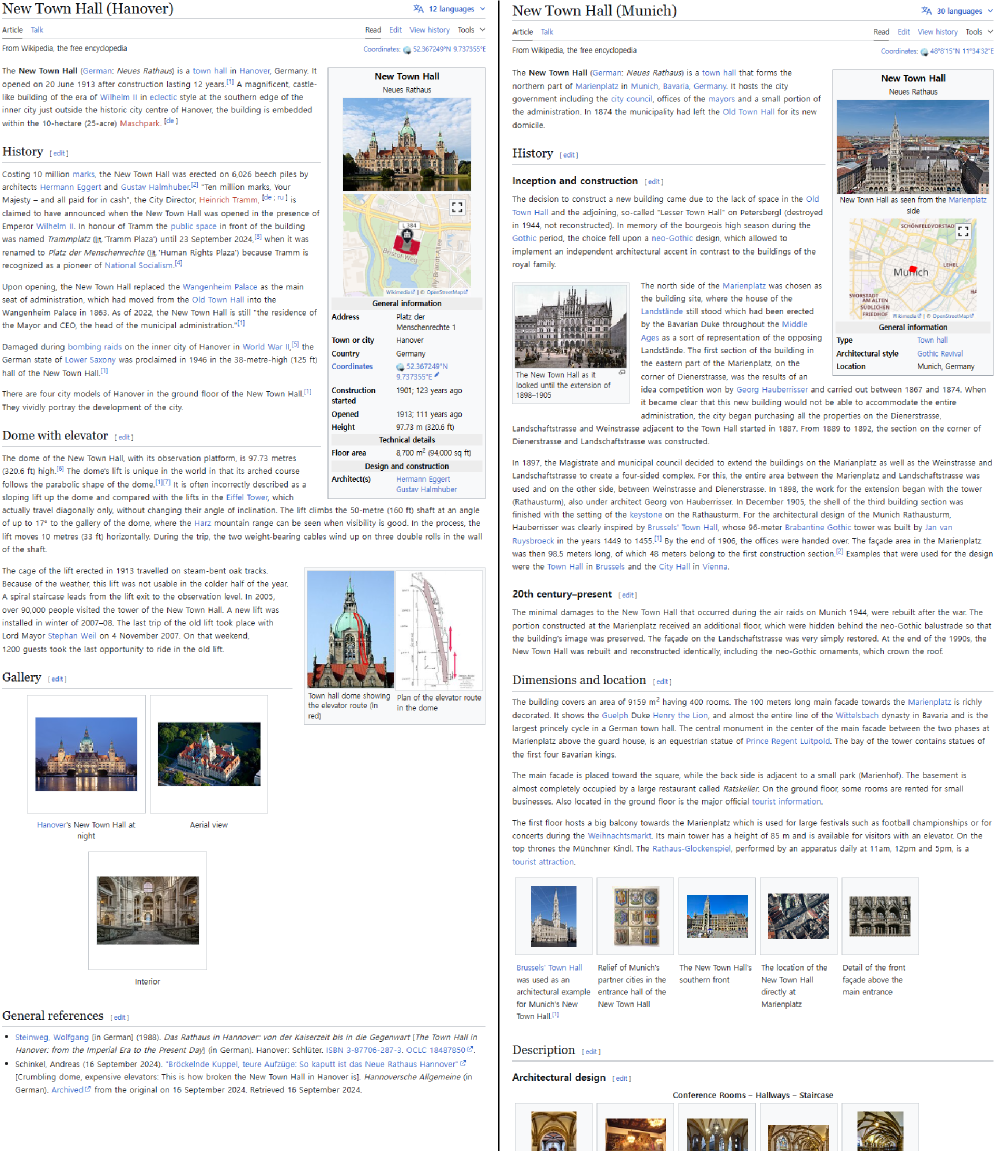Follow the Georg Hauberrisser link
The image size is (996, 1151).
(771, 390)
